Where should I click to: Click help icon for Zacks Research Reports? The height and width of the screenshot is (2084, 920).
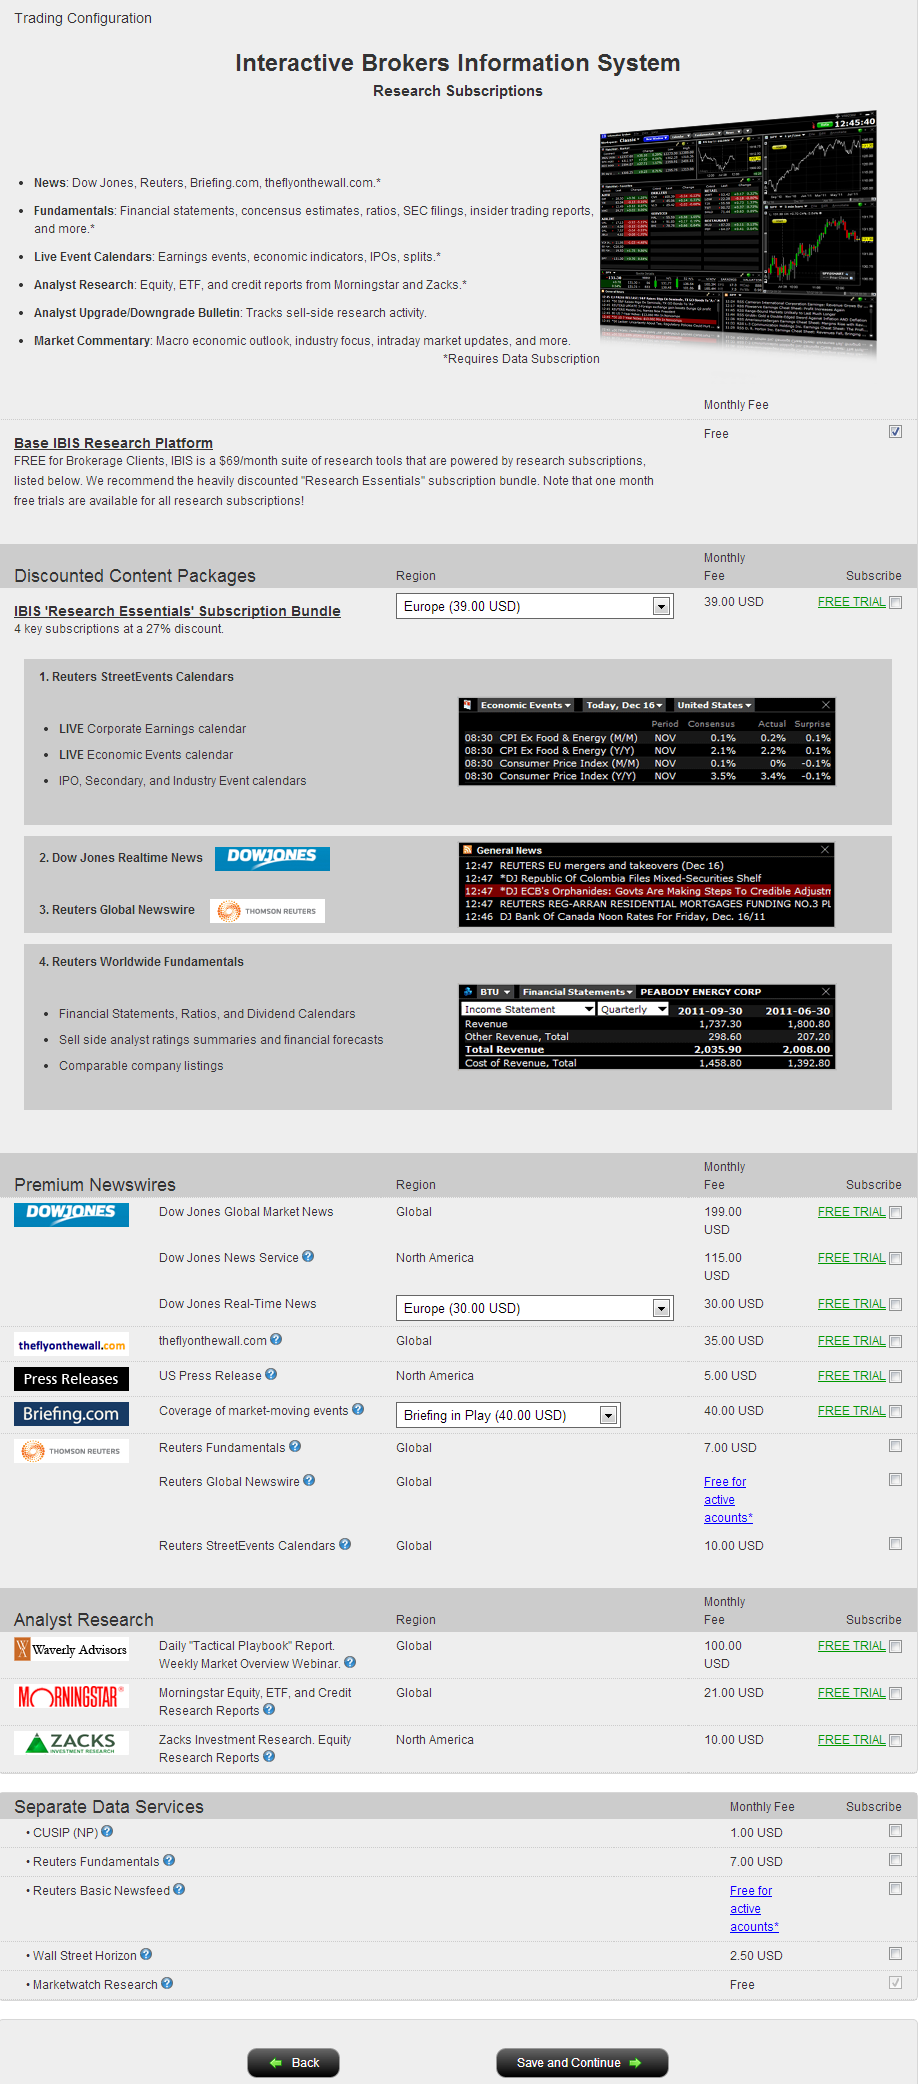[269, 1757]
